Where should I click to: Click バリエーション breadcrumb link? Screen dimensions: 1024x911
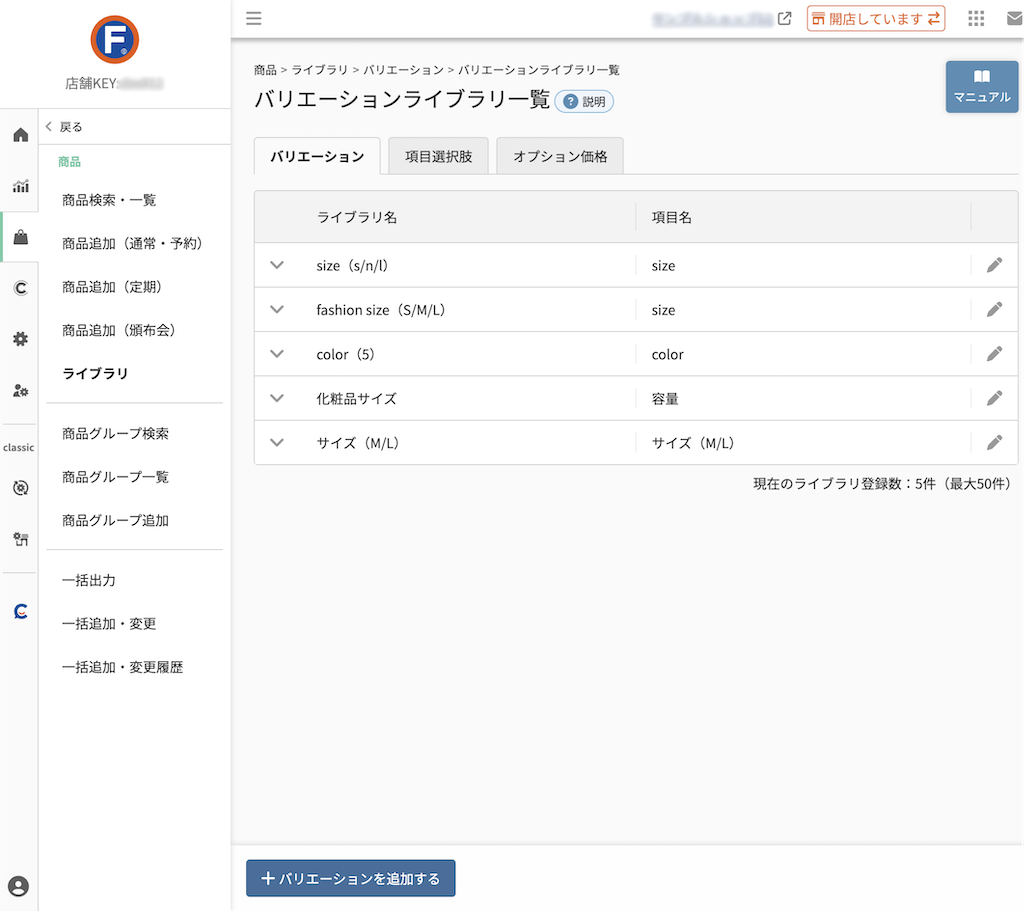click(x=403, y=70)
